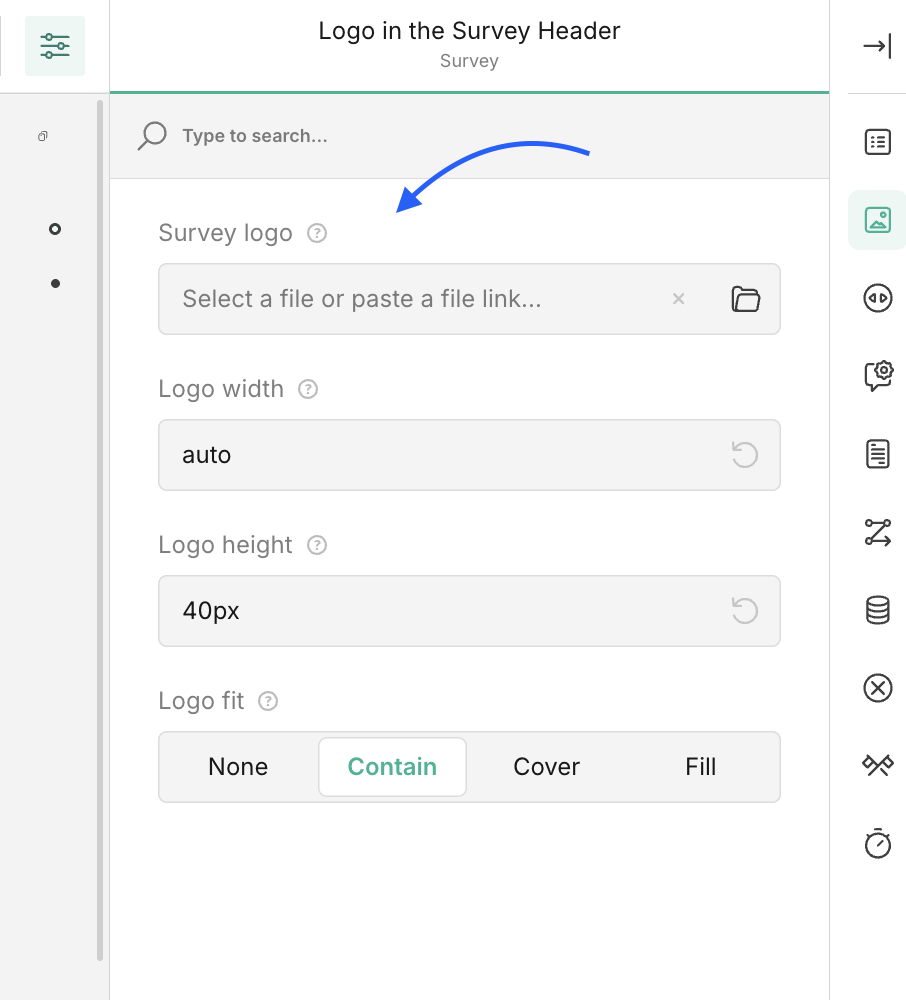Image resolution: width=906 pixels, height=1000 pixels.
Task: Open the General settings category icon
Action: tap(877, 142)
